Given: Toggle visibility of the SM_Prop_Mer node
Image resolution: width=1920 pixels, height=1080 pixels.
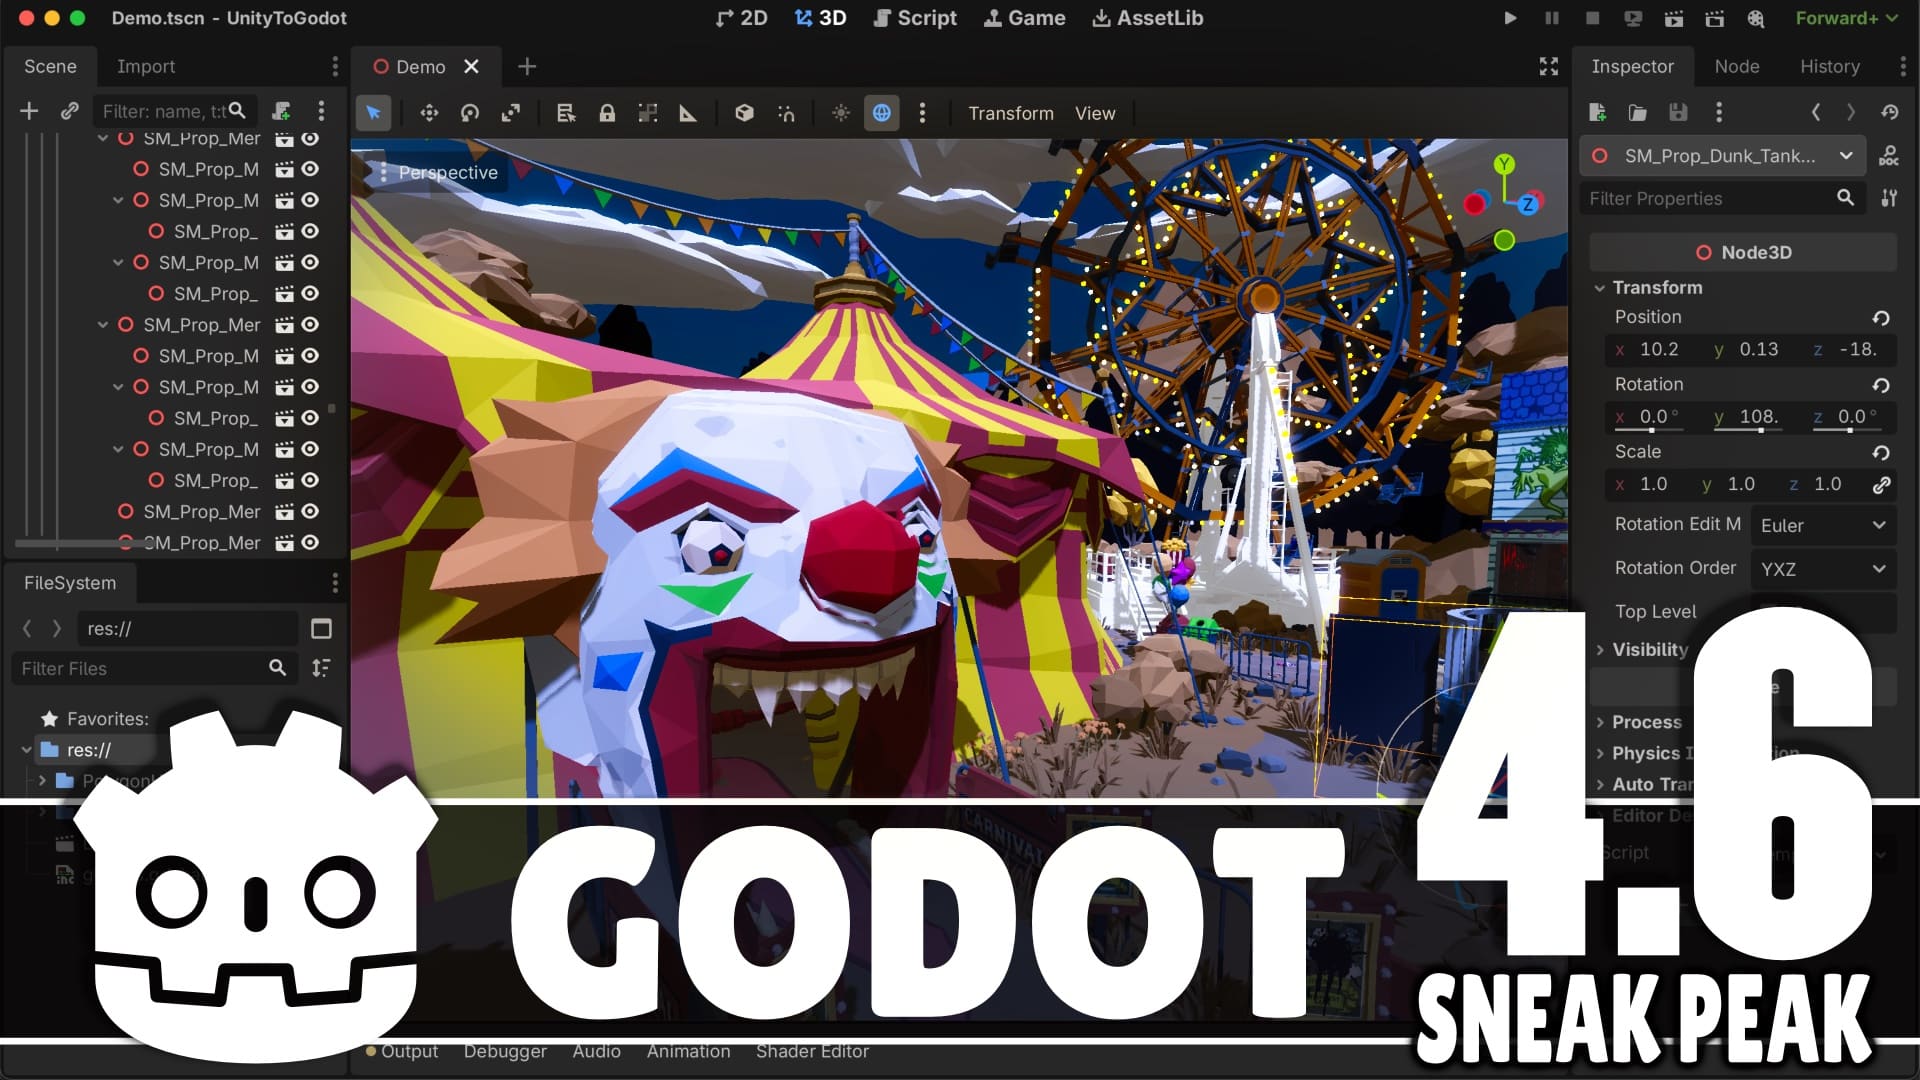Looking at the screenshot, I should click(x=310, y=139).
